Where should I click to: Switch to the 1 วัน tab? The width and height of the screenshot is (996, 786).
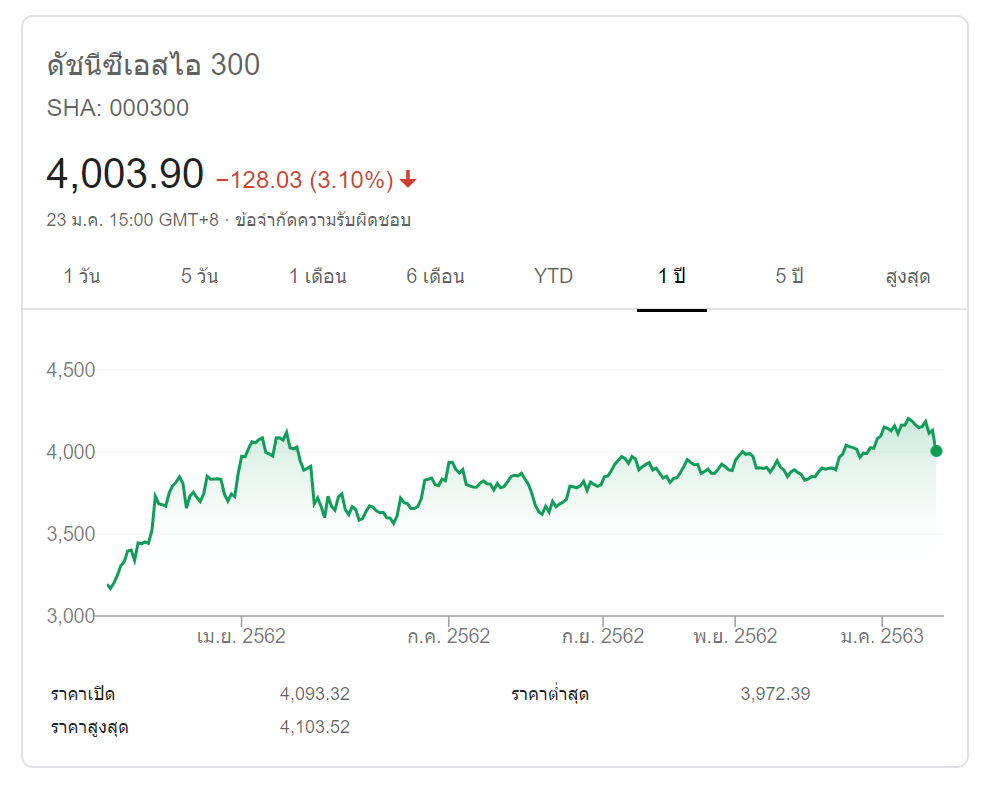tap(82, 277)
